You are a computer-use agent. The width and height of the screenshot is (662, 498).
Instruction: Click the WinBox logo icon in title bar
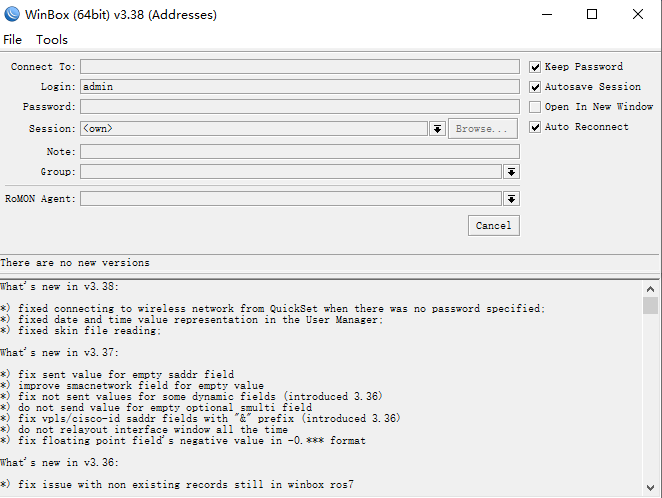[12, 14]
